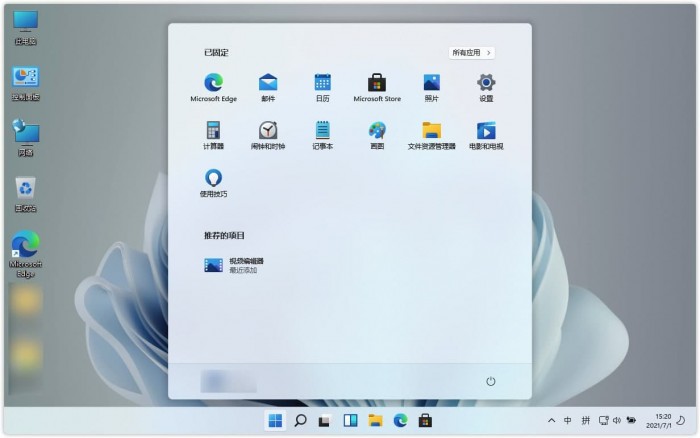Click the power button in Start menu
The image size is (700, 438).
click(x=490, y=381)
